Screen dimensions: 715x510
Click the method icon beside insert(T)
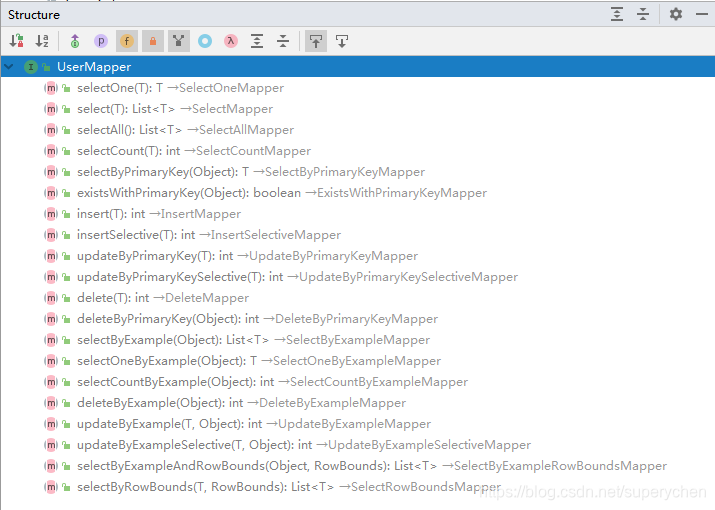tap(51, 213)
